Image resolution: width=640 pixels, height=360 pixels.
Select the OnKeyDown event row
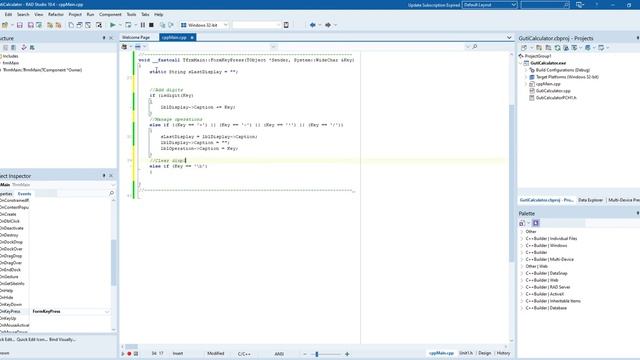pos(55,304)
